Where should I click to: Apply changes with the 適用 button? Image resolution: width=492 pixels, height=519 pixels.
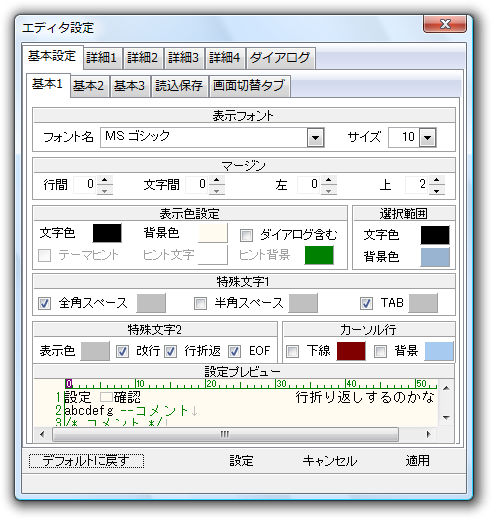tap(418, 461)
